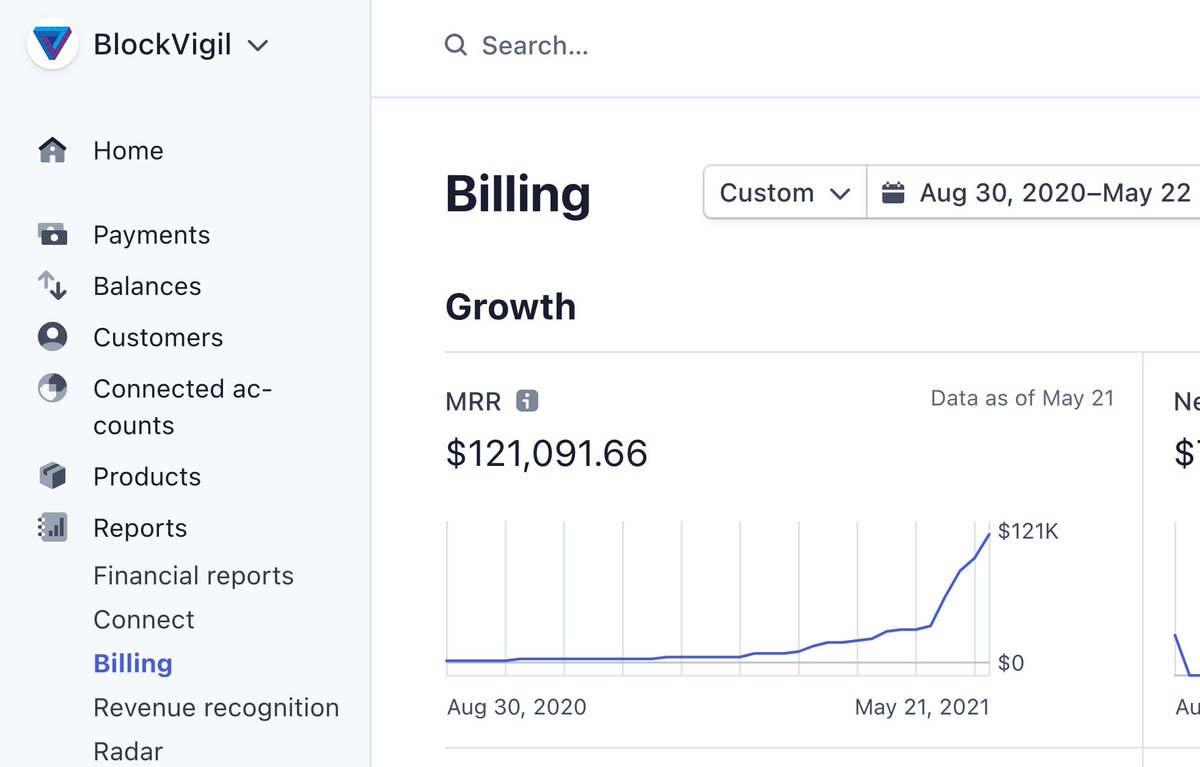1200x767 pixels.
Task: Click the calendar icon in date picker
Action: click(893, 192)
